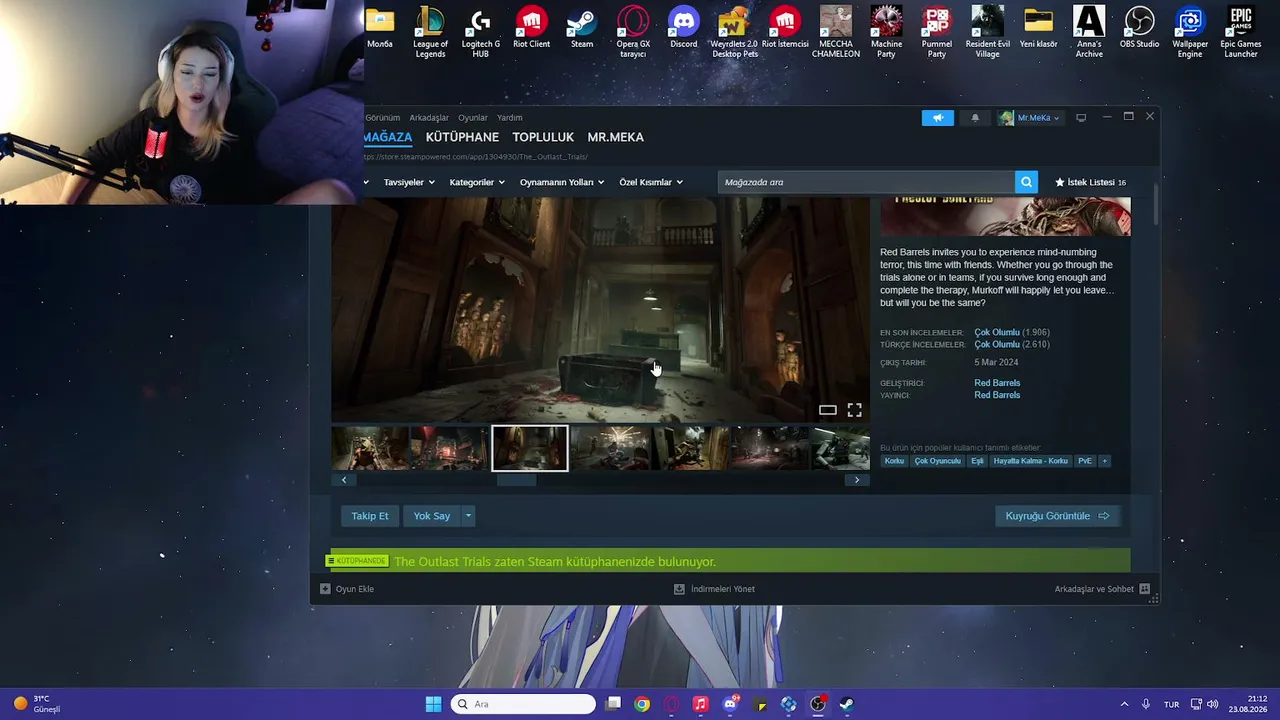The height and width of the screenshot is (720, 1280).
Task: Open the arrow dropdown beside Yok Say
Action: click(467, 516)
